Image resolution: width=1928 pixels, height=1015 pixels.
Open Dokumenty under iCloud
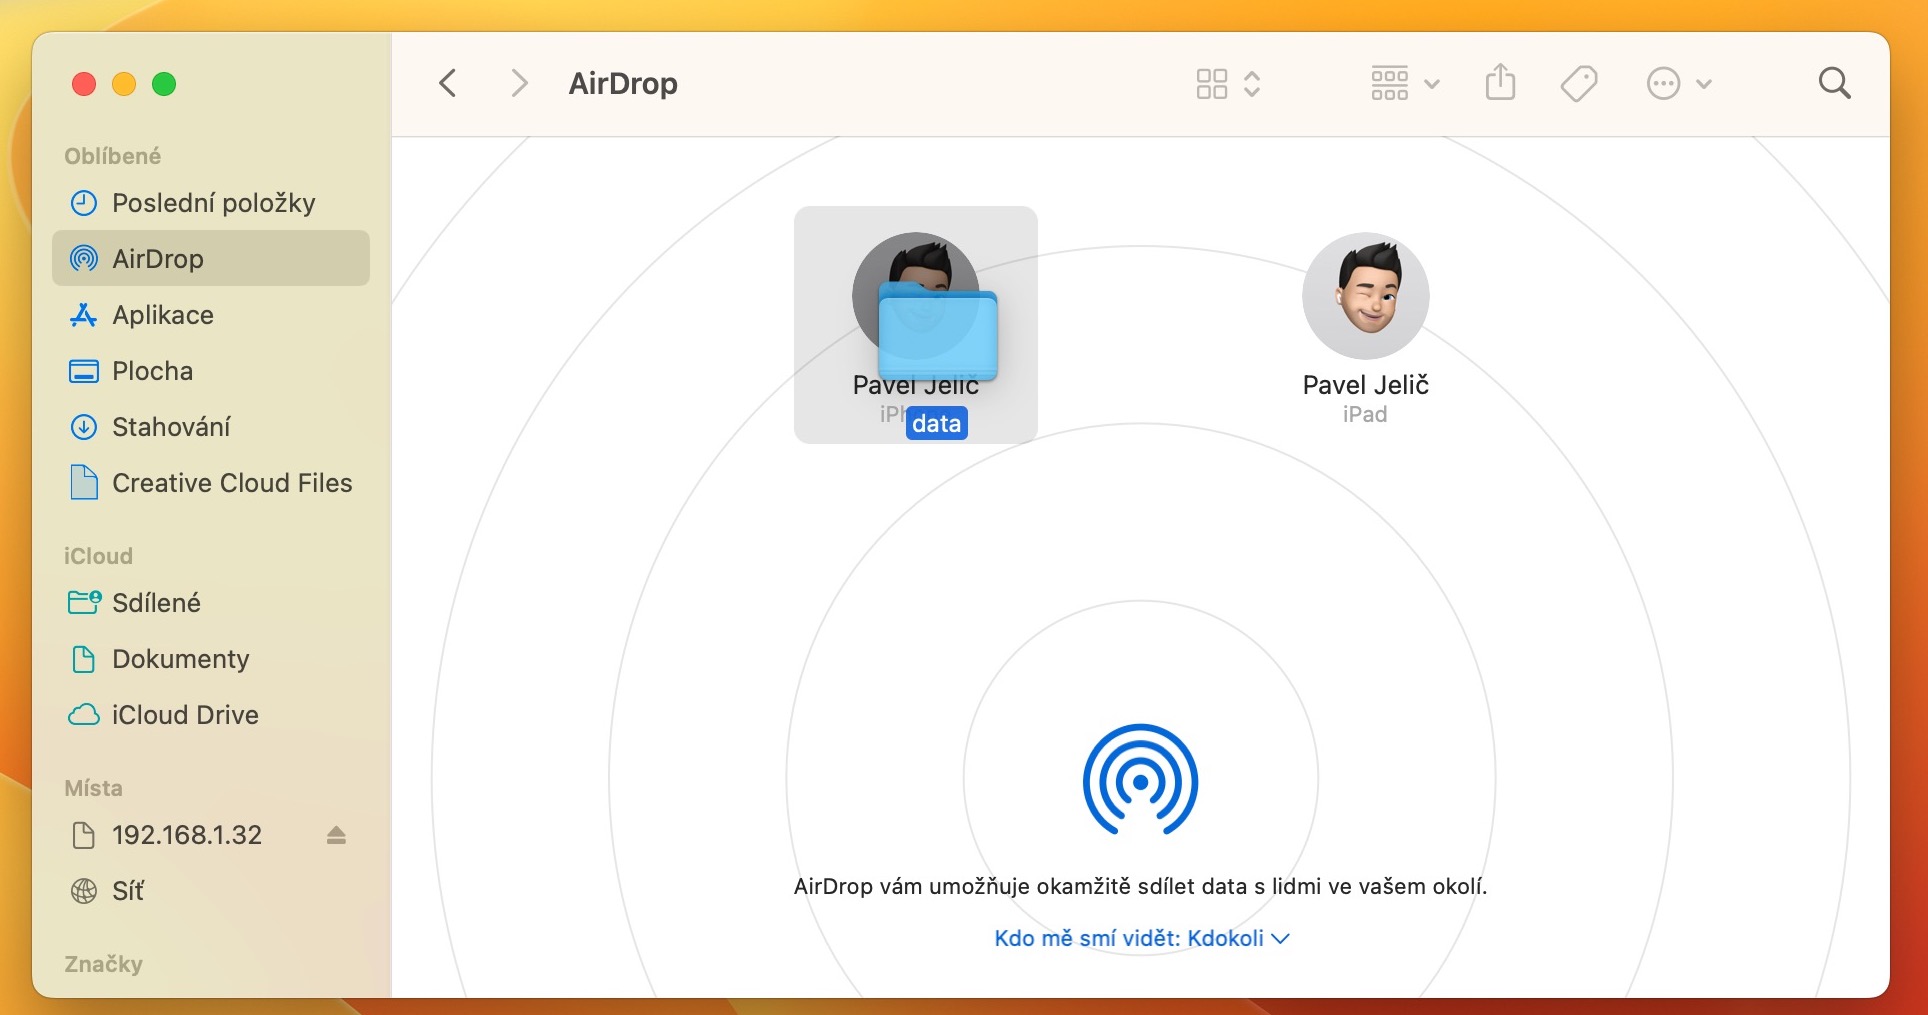211,659
